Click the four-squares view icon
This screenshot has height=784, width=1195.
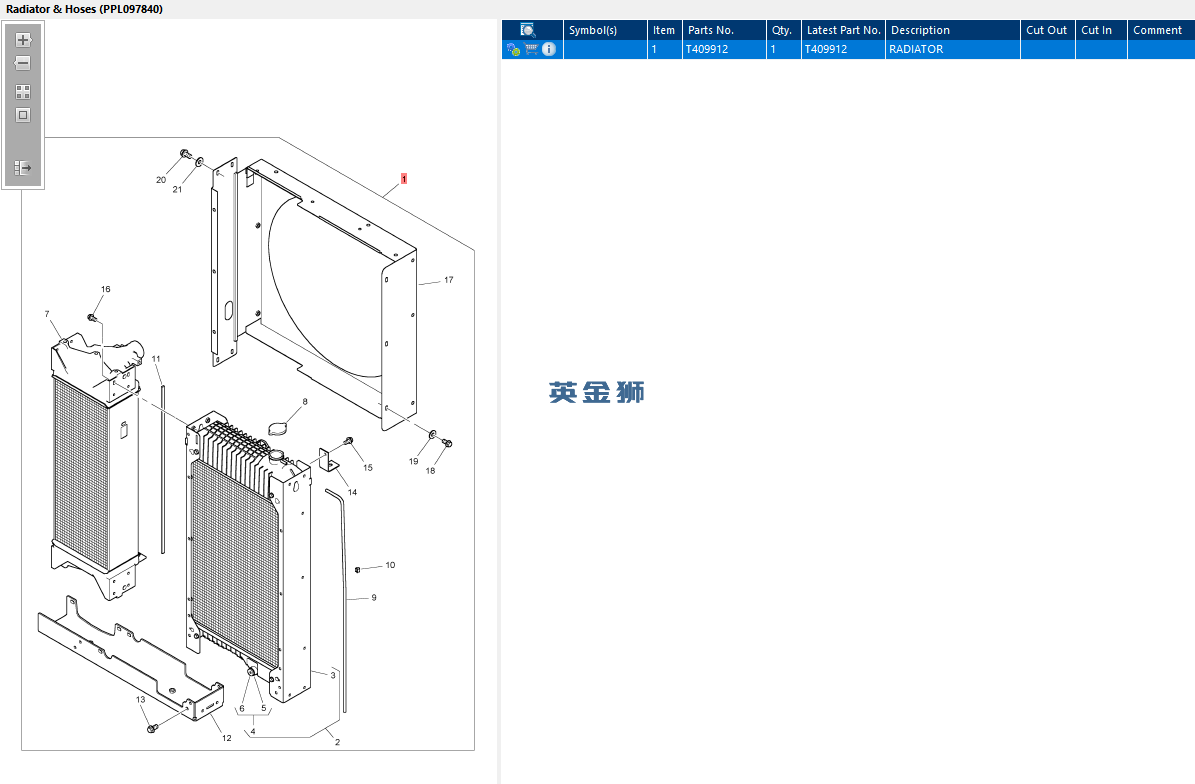tap(23, 92)
